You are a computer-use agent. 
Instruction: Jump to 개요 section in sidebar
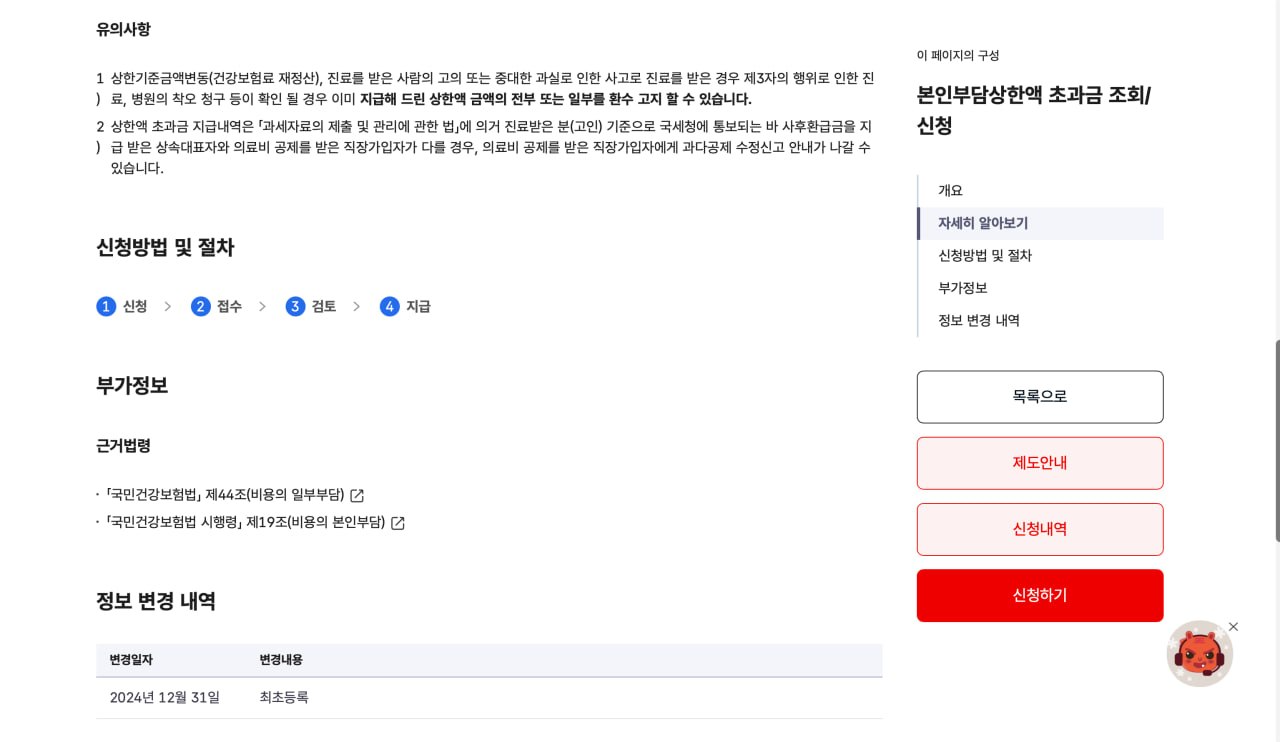[950, 190]
